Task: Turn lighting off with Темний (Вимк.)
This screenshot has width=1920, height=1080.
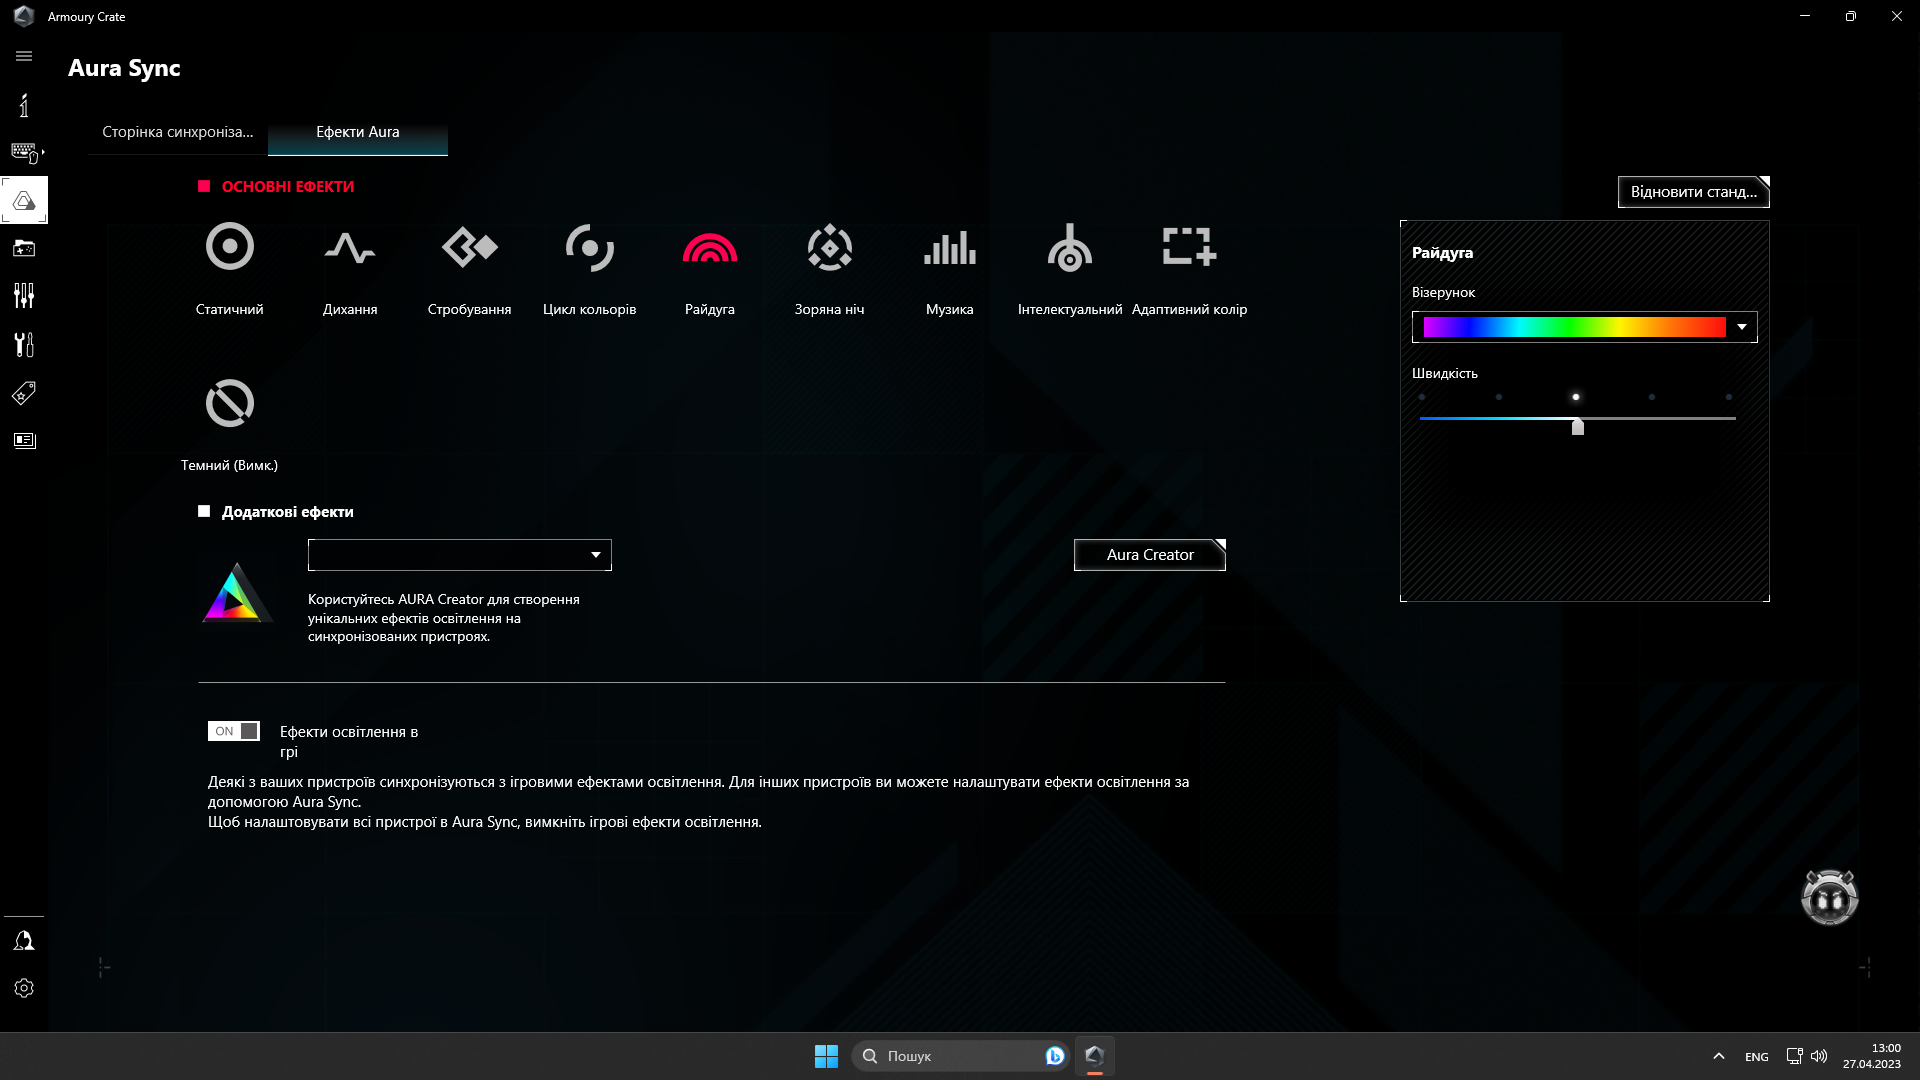Action: (229, 424)
